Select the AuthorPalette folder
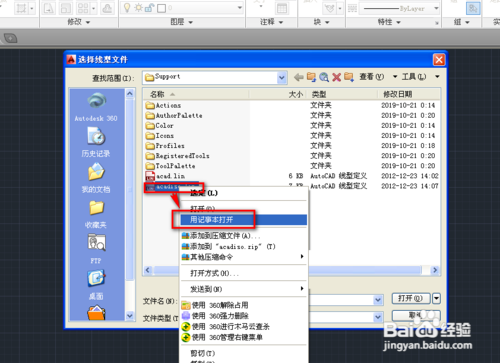This screenshot has width=500, height=363. coord(174,116)
